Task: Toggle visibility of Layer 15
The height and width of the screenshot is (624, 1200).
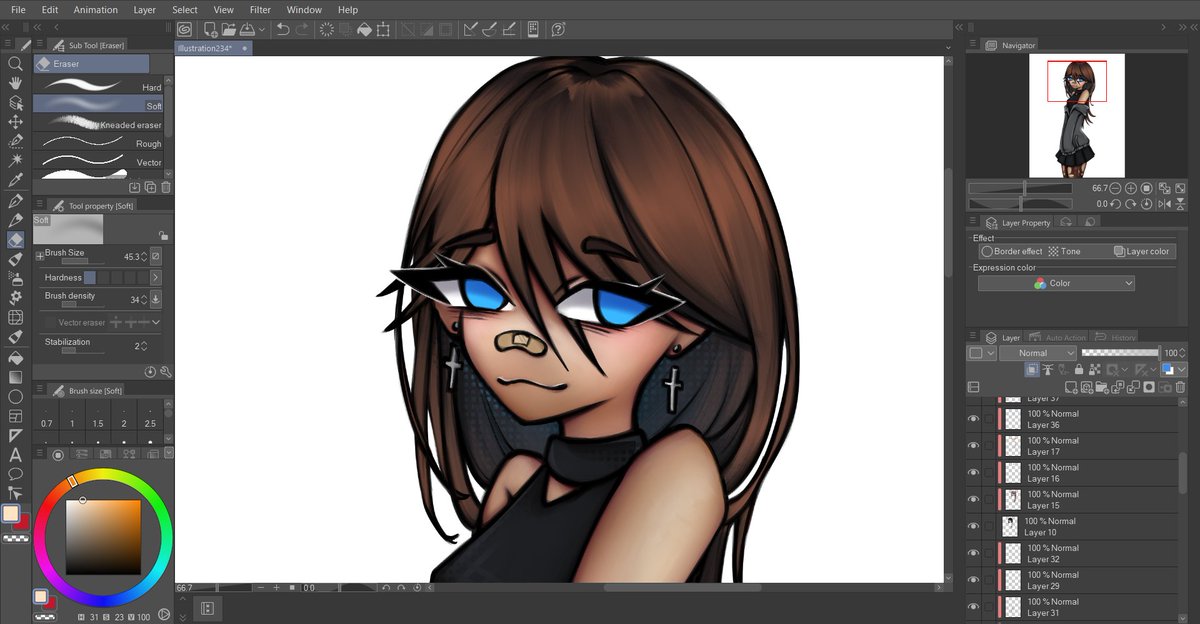Action: tap(974, 499)
